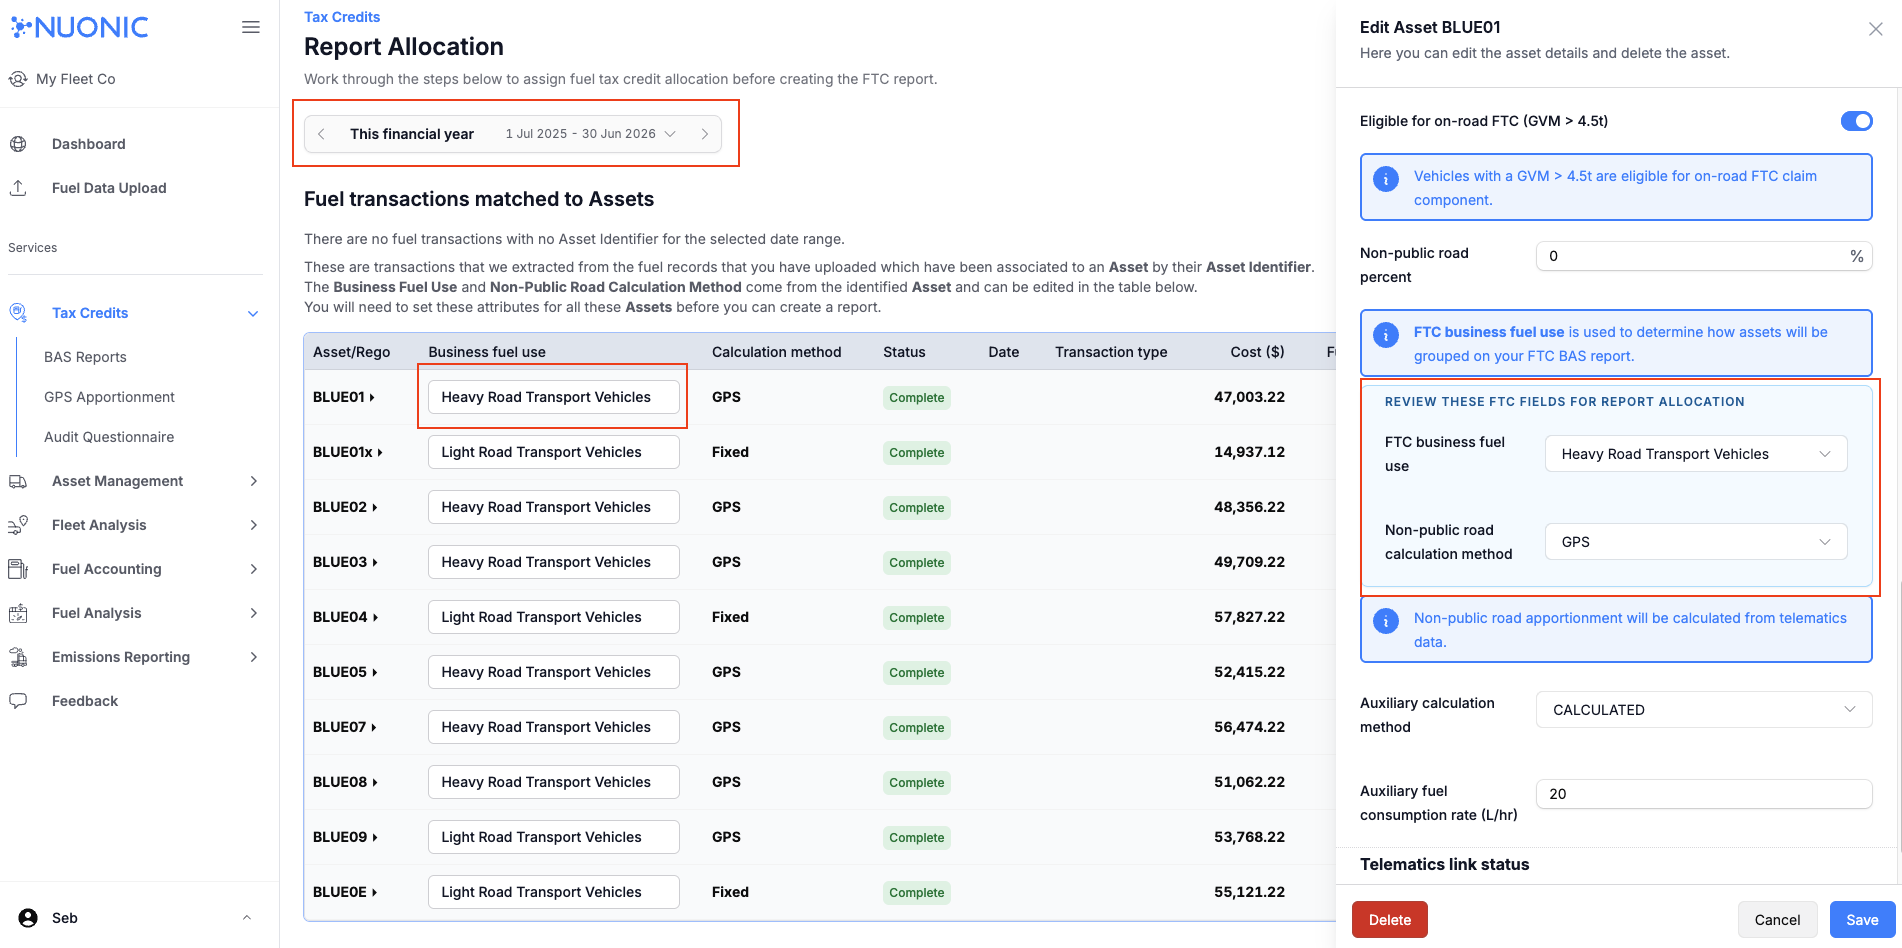Toggle Eligible for on-road FTC switch
The image size is (1902, 948).
pyautogui.click(x=1857, y=121)
